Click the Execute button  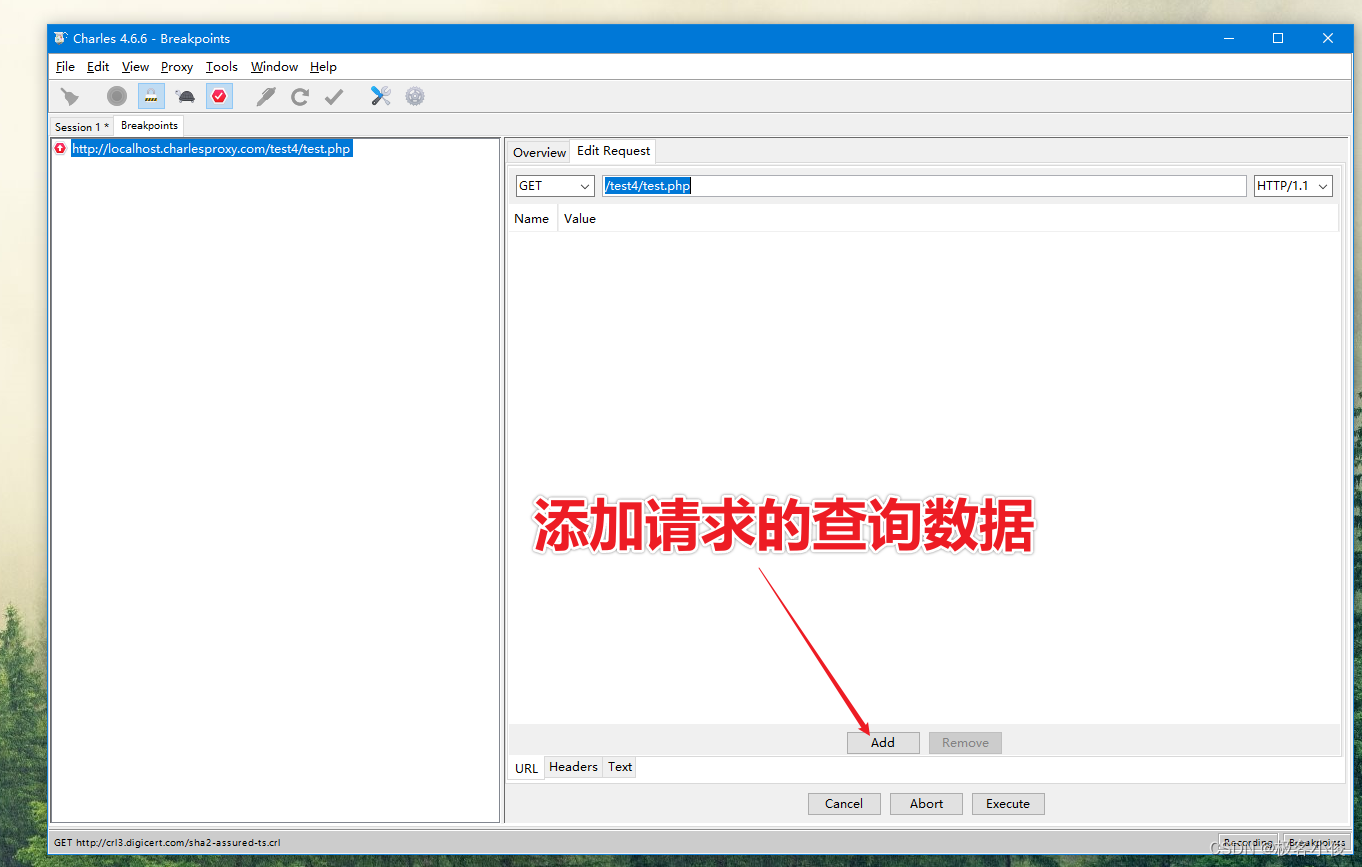tap(1008, 803)
